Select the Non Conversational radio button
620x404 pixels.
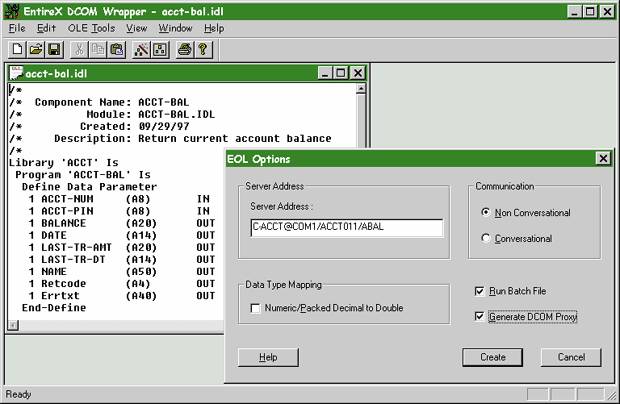[x=486, y=212]
